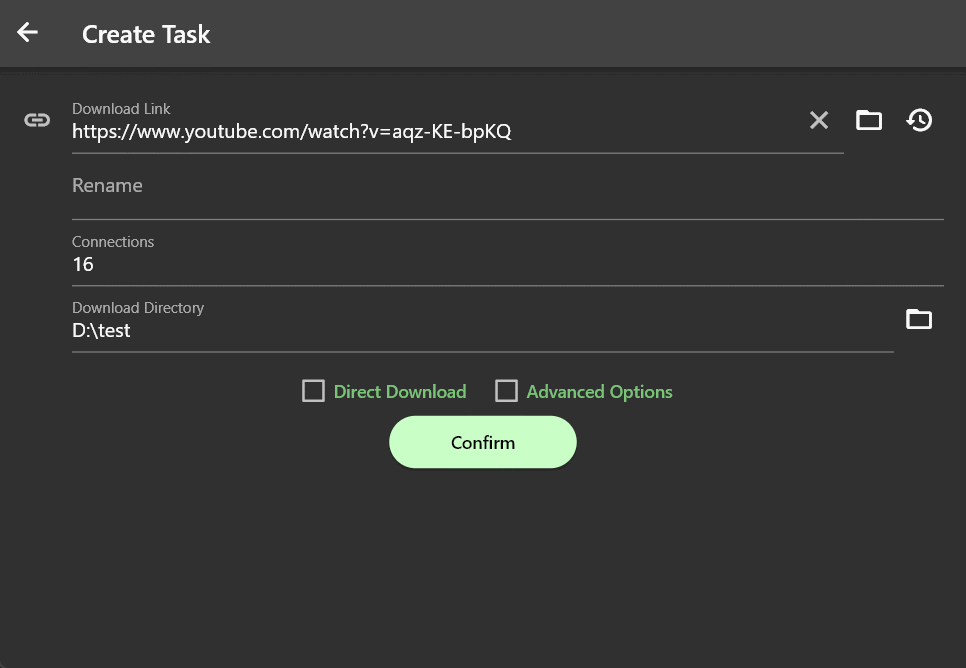Clear the download link with the X icon
This screenshot has width=966, height=668.
[819, 120]
